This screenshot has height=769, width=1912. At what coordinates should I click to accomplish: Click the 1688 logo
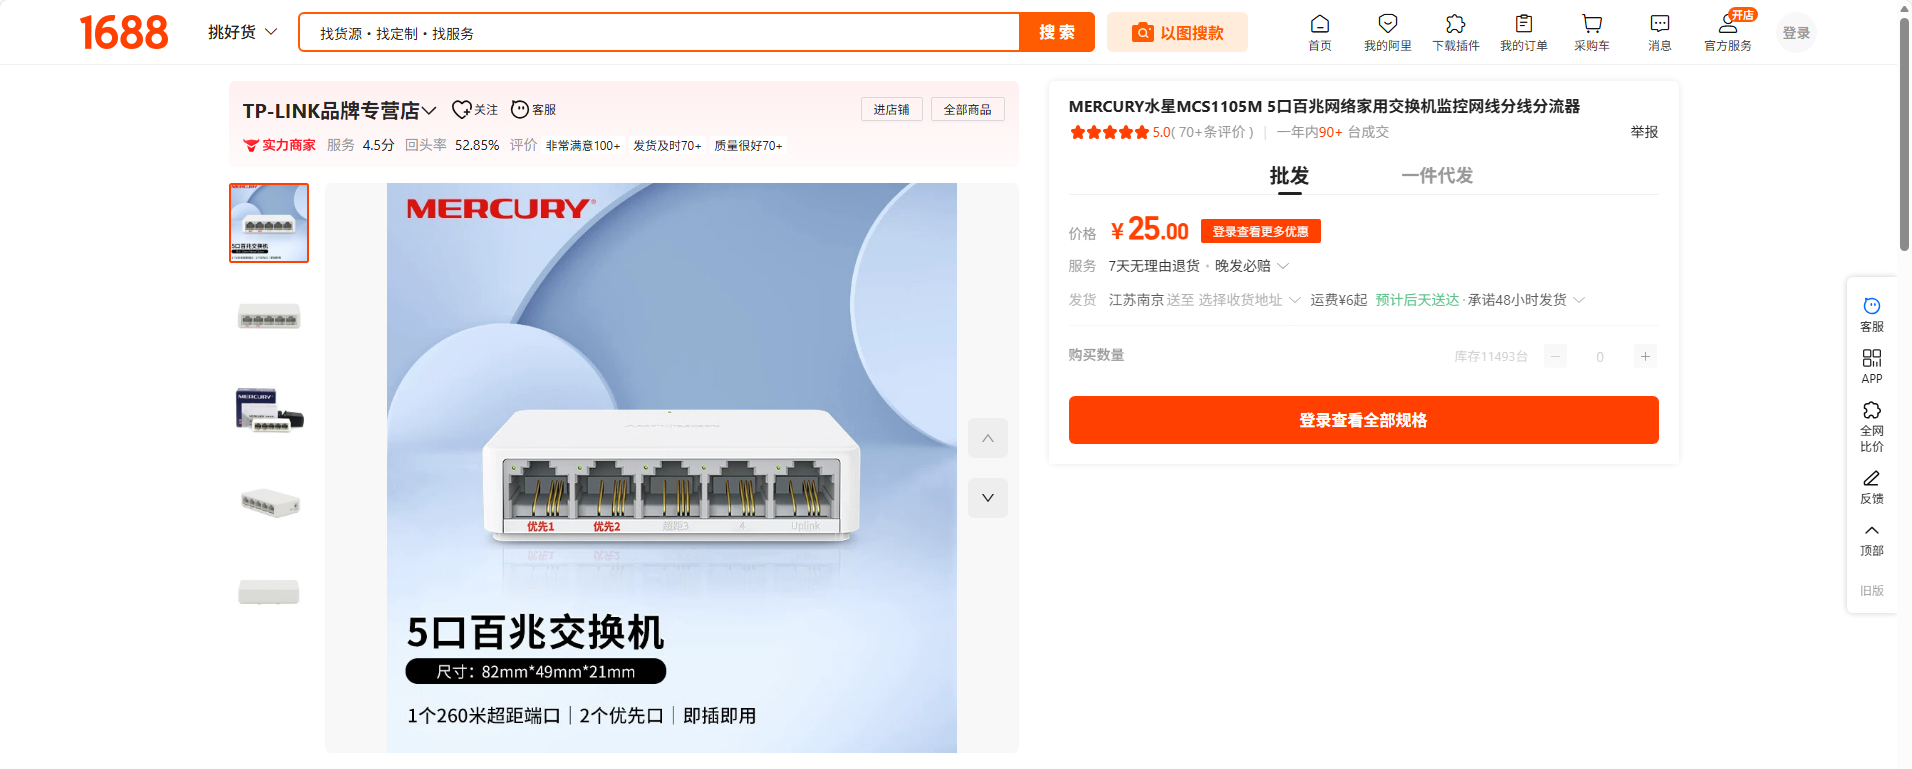coord(124,32)
